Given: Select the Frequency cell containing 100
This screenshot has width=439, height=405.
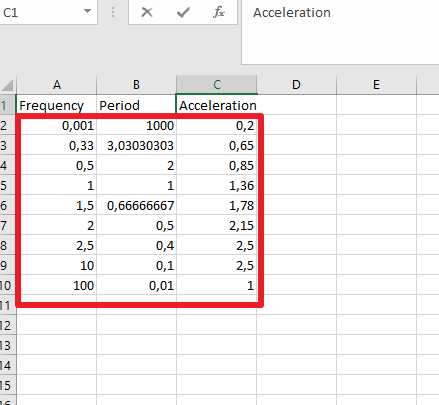Looking at the screenshot, I should point(56,285).
